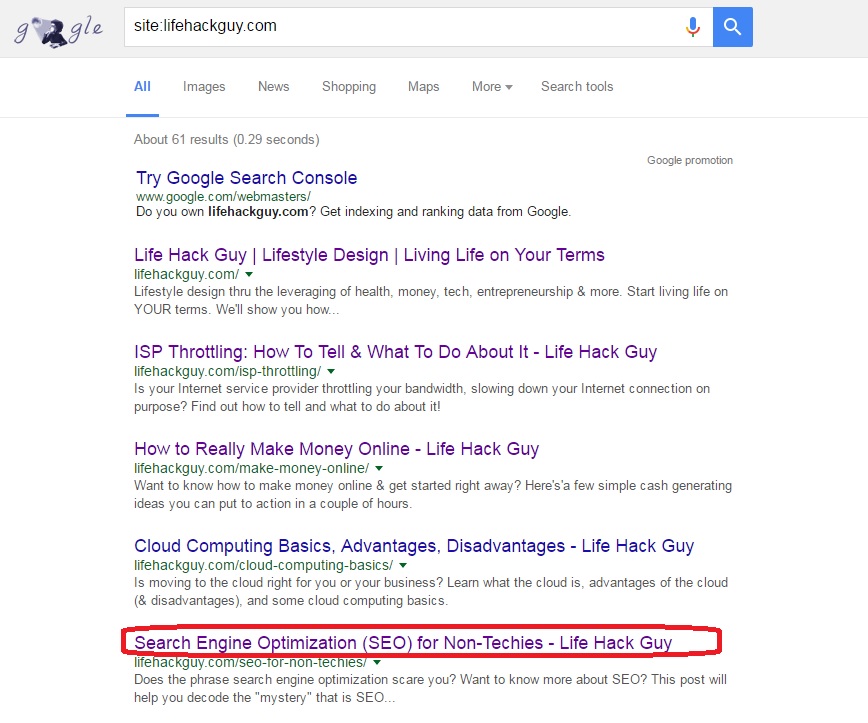Click snippet 'Does the phrase search engine optimization'

(430, 688)
